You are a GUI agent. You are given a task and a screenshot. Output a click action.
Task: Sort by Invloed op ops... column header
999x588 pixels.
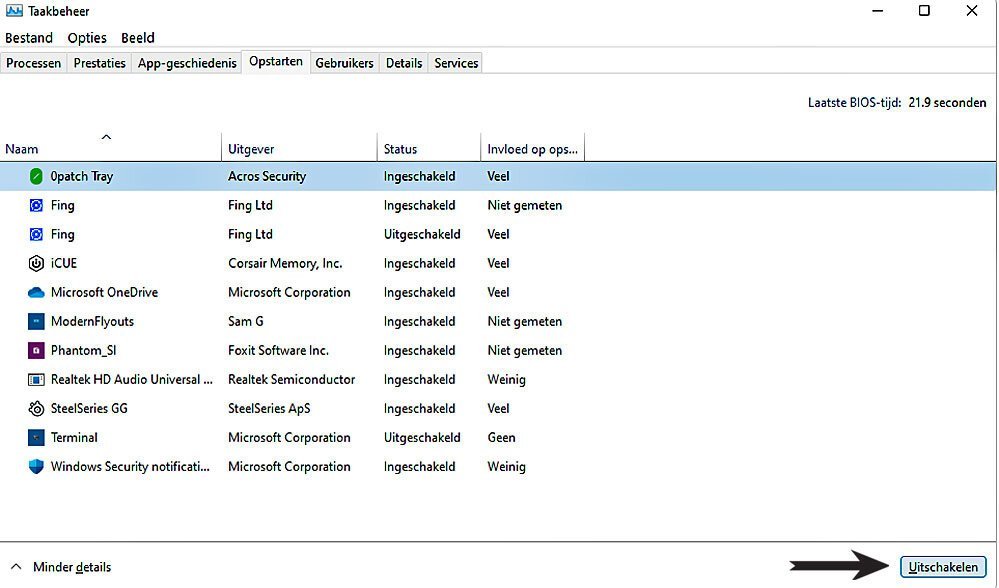[x=533, y=148]
